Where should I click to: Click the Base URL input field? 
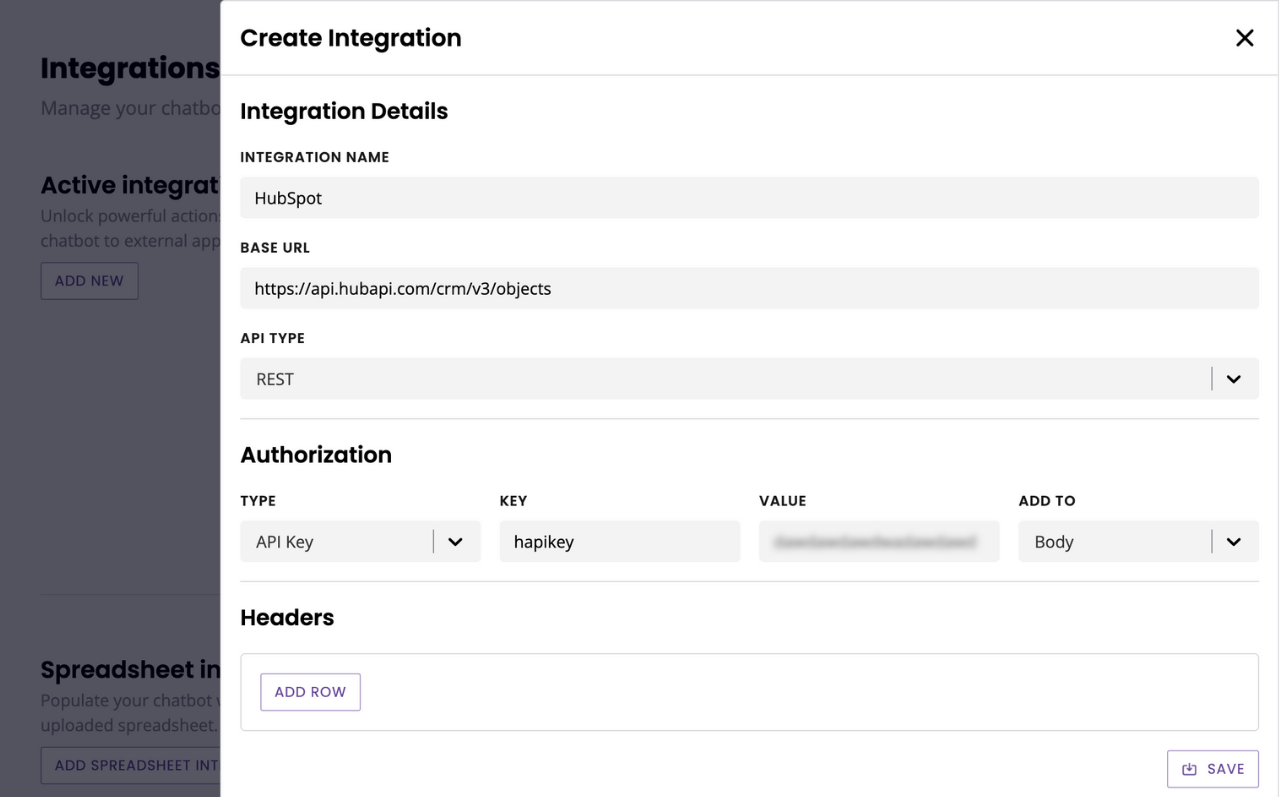point(749,288)
